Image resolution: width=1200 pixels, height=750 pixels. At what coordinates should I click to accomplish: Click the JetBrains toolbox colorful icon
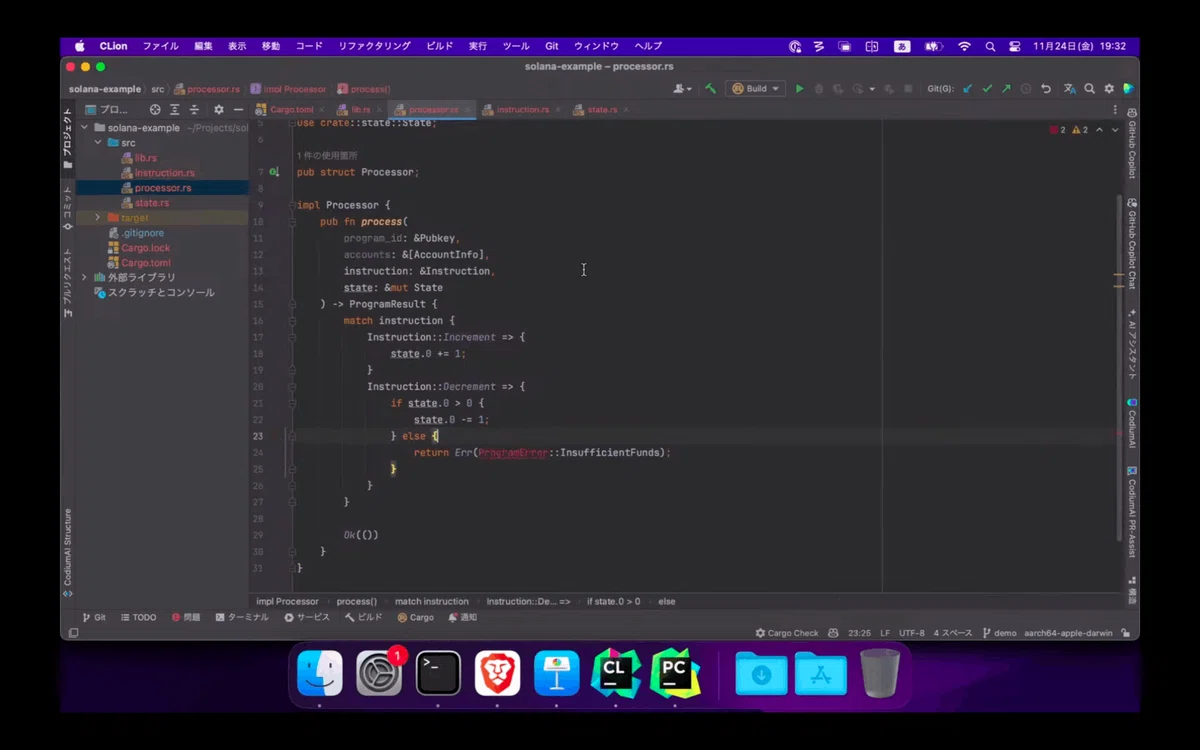pos(1128,89)
